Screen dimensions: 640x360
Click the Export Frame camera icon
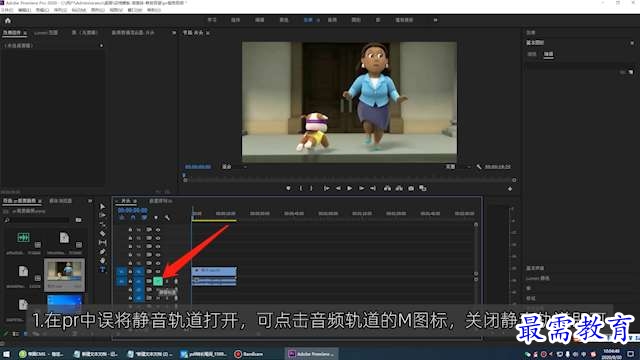point(411,188)
